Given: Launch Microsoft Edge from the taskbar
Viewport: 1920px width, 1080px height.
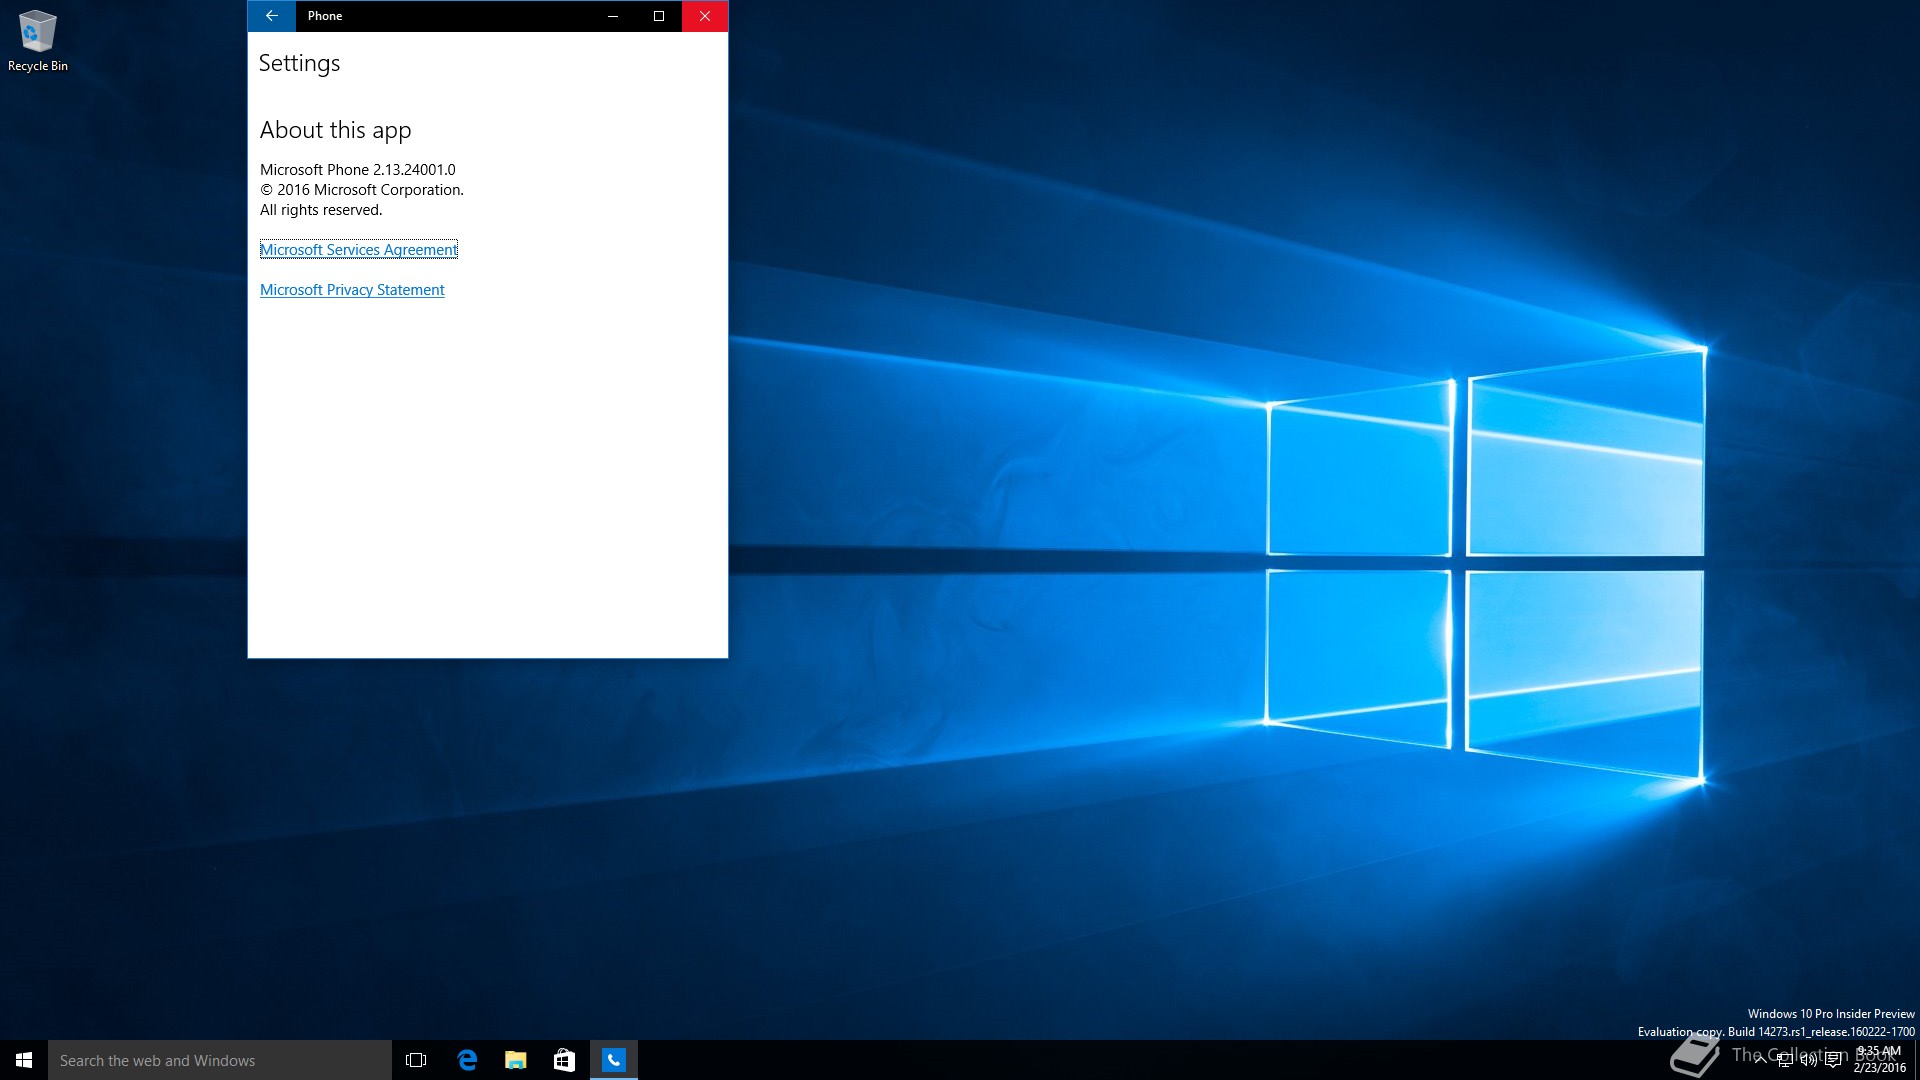Looking at the screenshot, I should click(x=466, y=1060).
